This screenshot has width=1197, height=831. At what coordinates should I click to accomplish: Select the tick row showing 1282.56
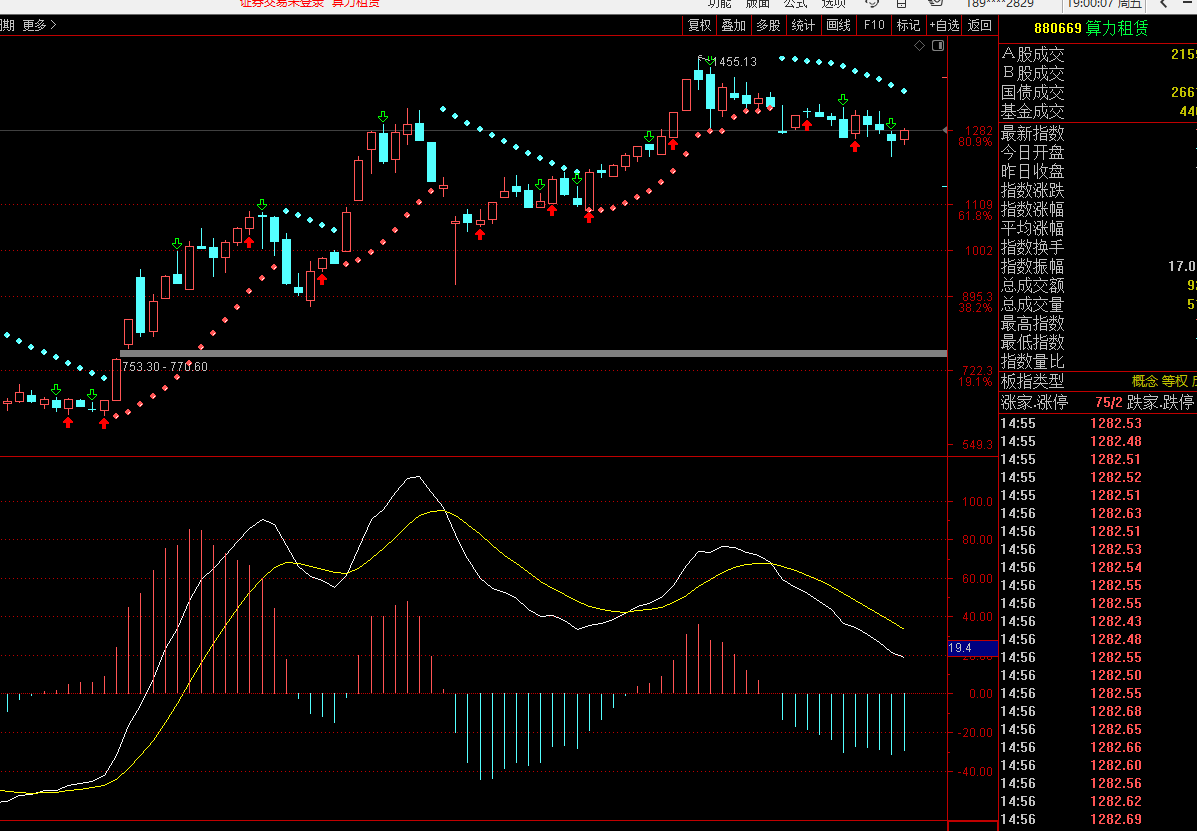coord(1098,784)
